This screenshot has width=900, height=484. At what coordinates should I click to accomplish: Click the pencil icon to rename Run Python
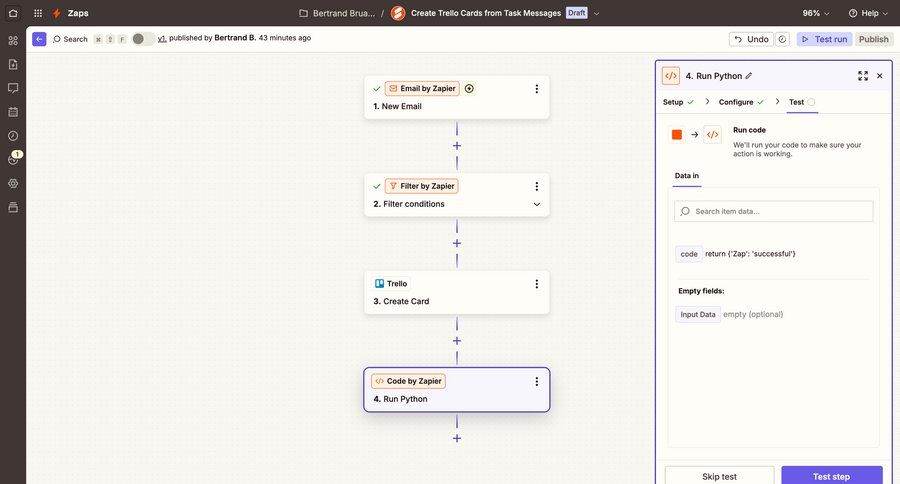pos(749,76)
